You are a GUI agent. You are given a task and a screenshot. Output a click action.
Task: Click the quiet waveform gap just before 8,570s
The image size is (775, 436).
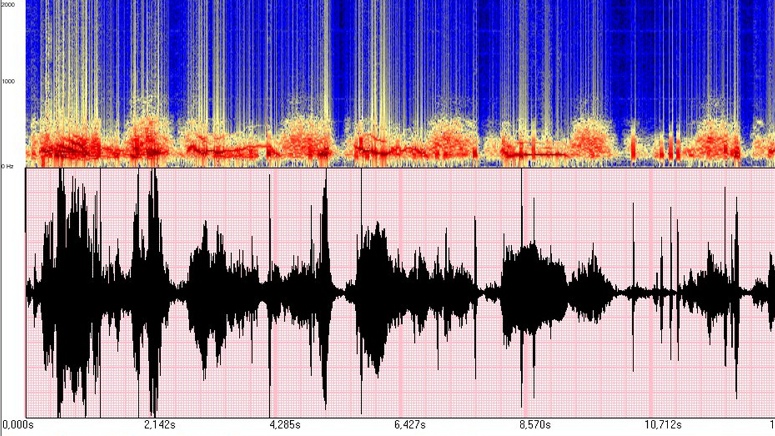tap(490, 291)
